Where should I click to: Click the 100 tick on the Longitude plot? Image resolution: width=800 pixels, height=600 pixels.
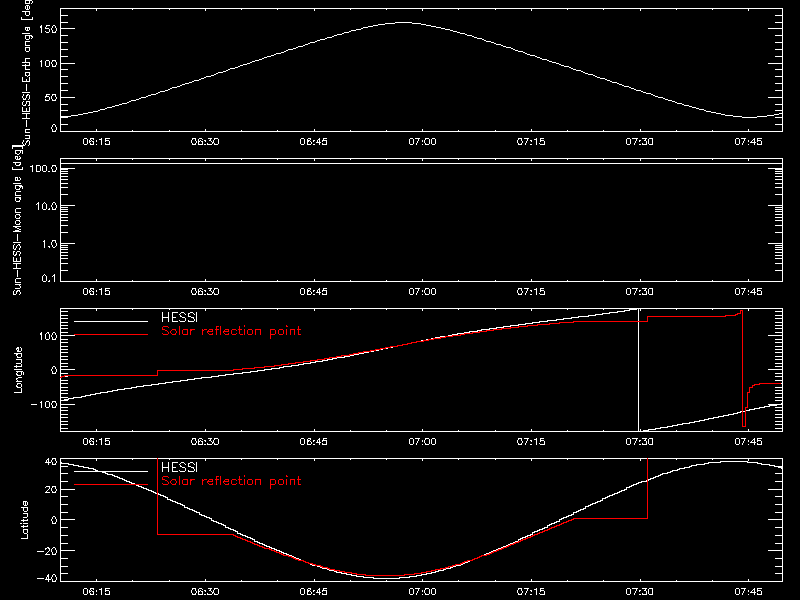(49, 336)
